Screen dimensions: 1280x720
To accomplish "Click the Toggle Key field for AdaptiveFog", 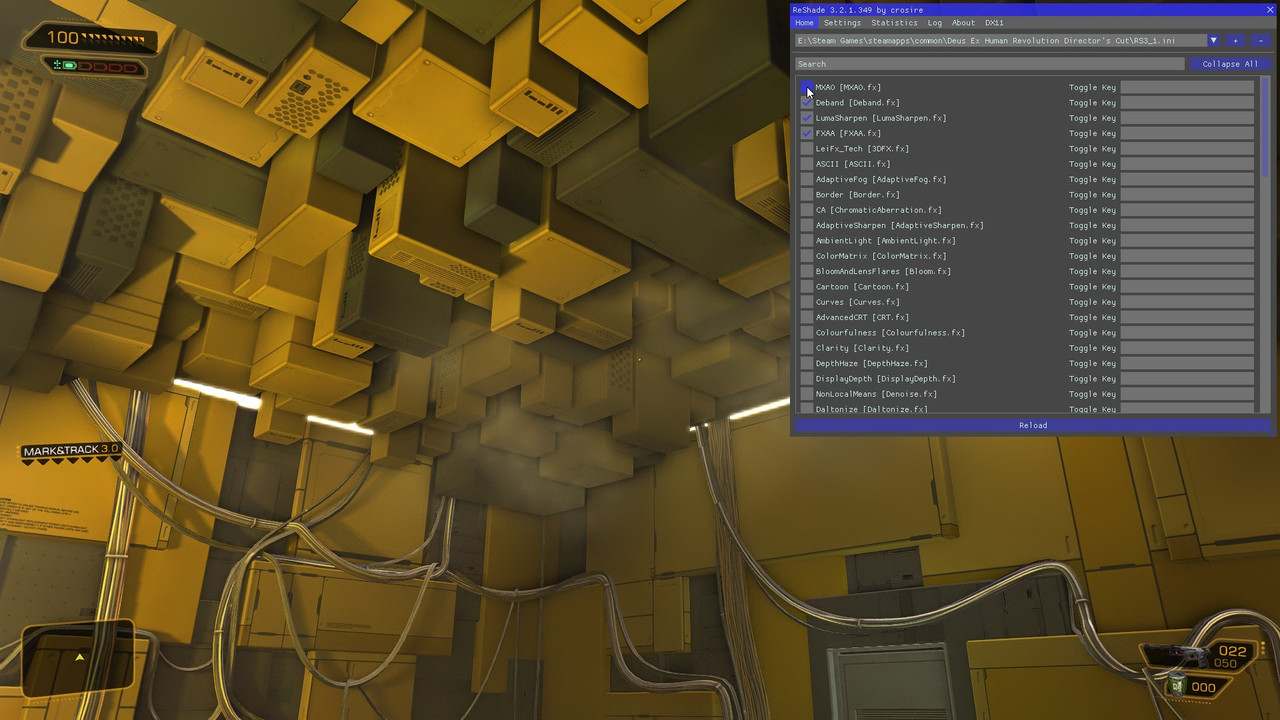I will click(x=1187, y=179).
